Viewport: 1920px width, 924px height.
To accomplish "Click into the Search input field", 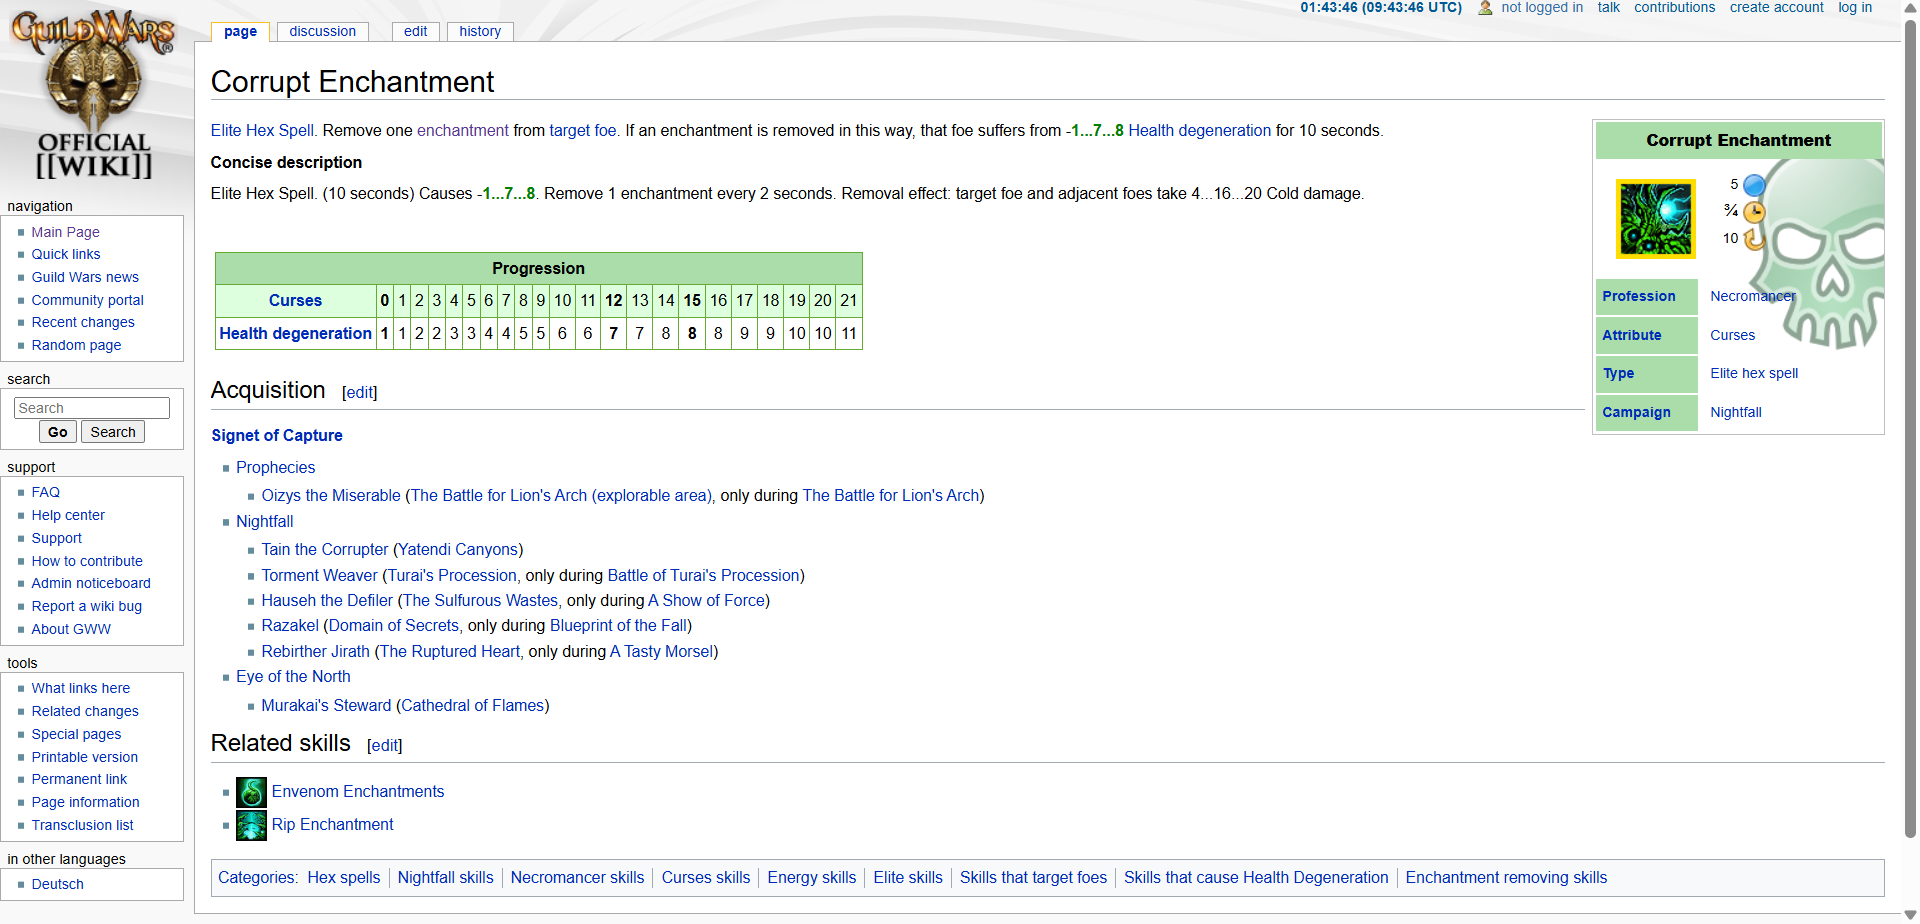I will 92,408.
